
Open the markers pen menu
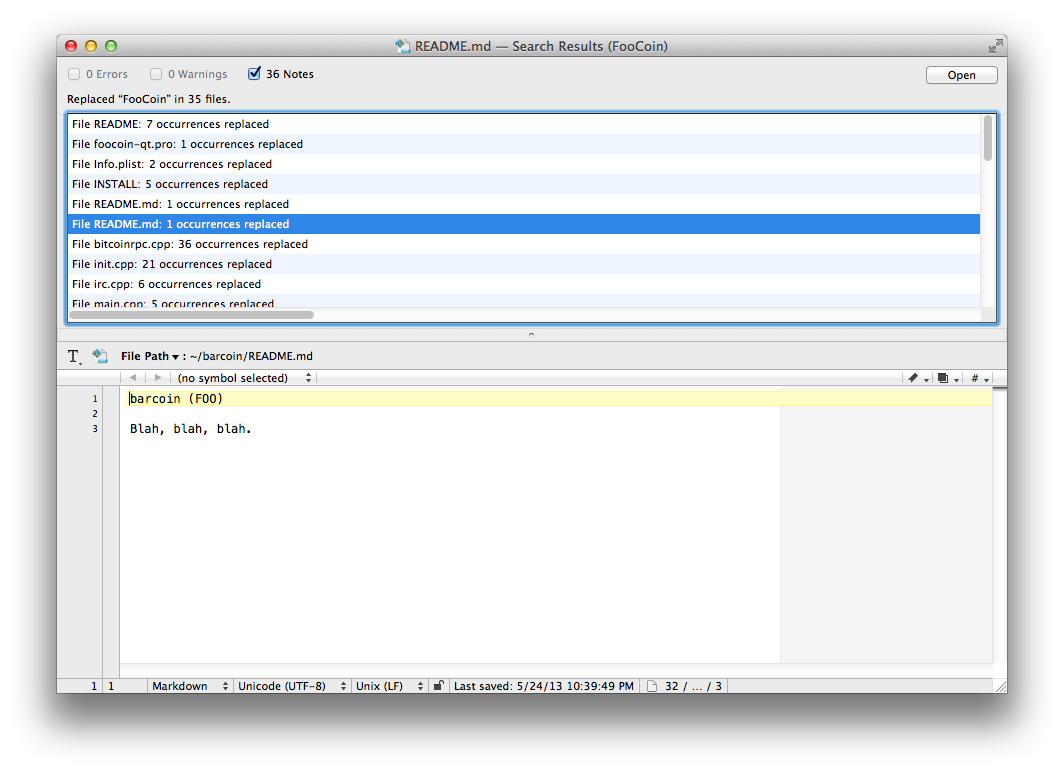coord(917,379)
